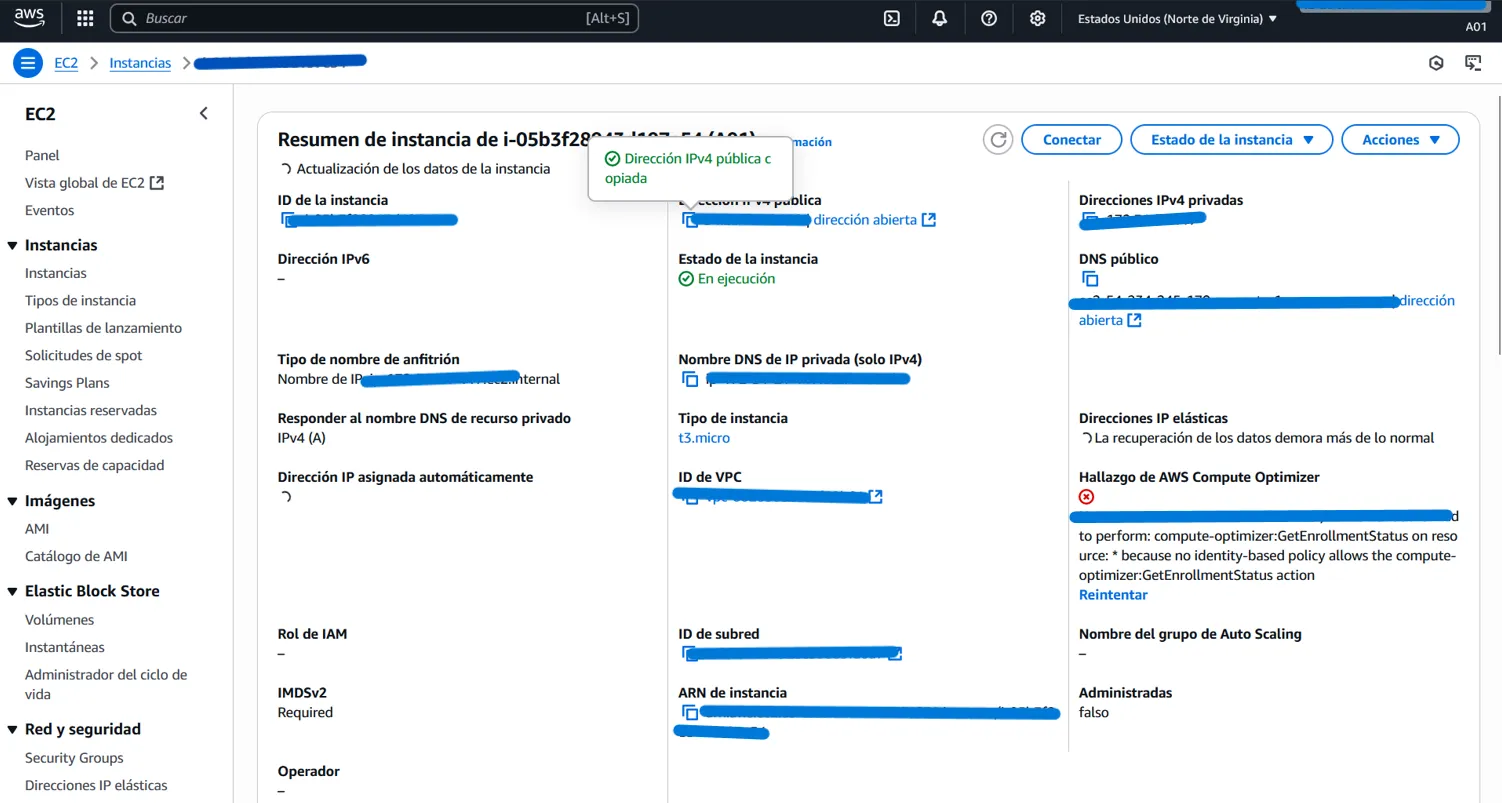Open the notifications bell
The width and height of the screenshot is (1502, 803).
coord(940,18)
